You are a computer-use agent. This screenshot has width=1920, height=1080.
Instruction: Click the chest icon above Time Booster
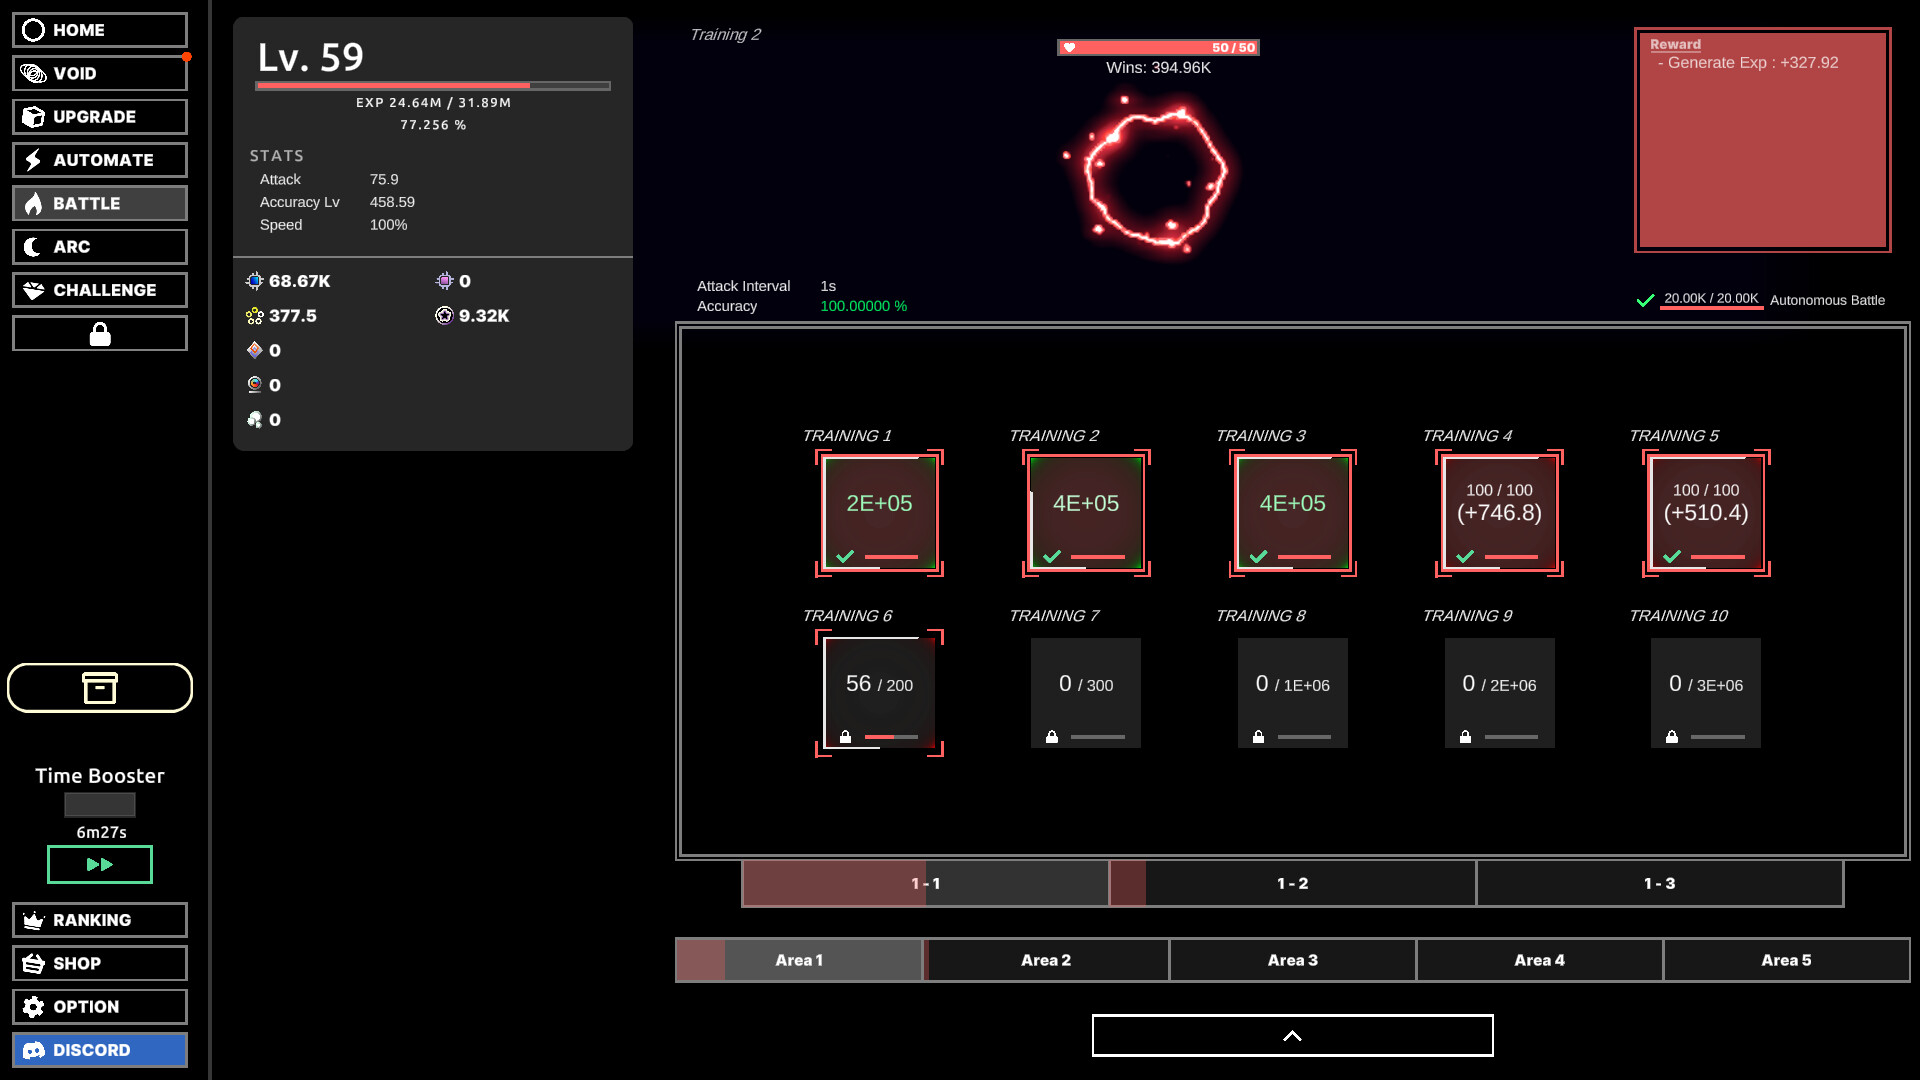click(99, 688)
